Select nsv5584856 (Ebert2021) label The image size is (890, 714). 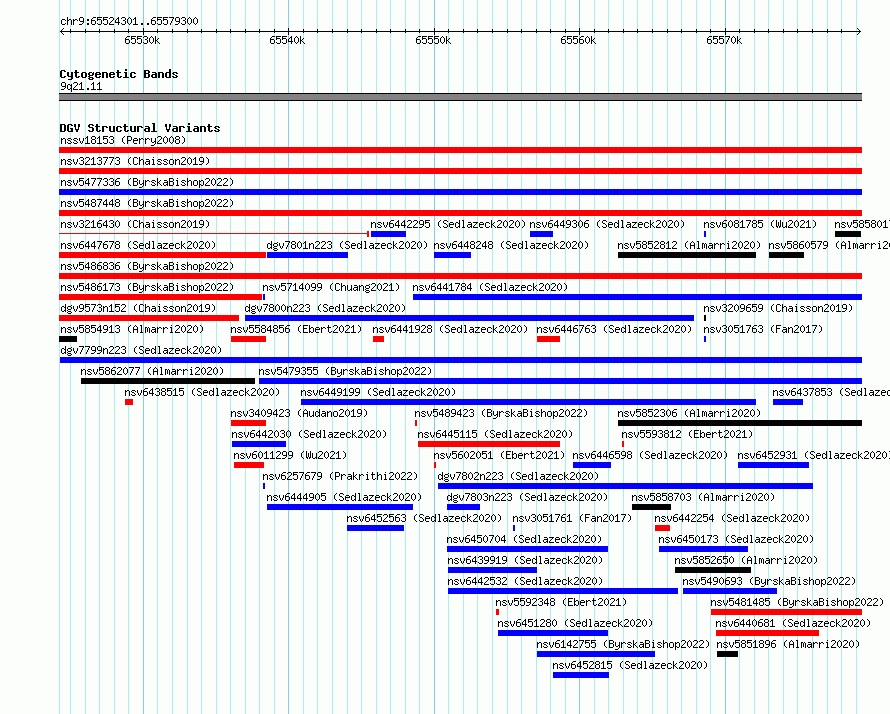[296, 329]
